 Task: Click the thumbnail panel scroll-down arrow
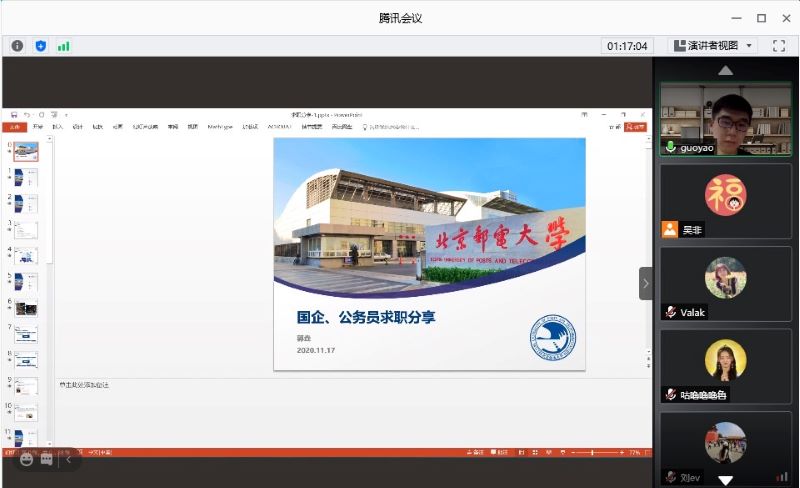point(49,443)
